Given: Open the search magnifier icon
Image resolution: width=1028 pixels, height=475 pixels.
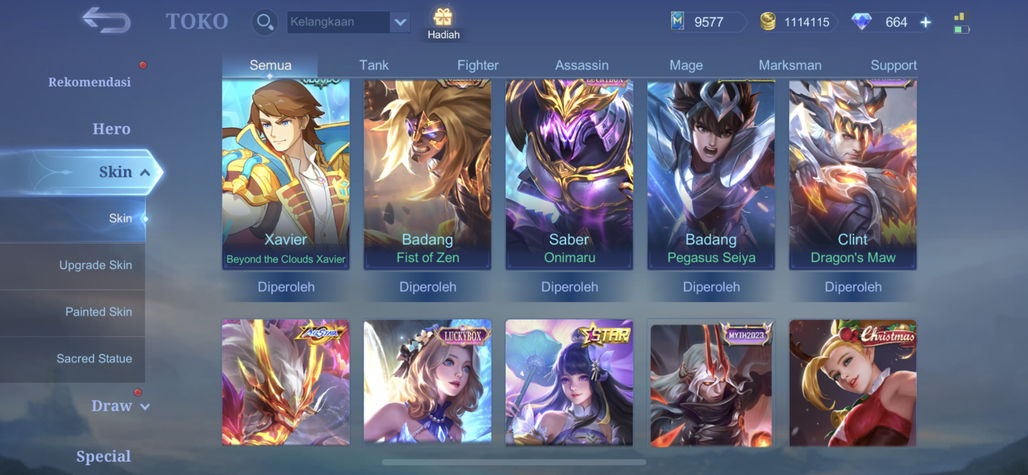Looking at the screenshot, I should point(265,22).
